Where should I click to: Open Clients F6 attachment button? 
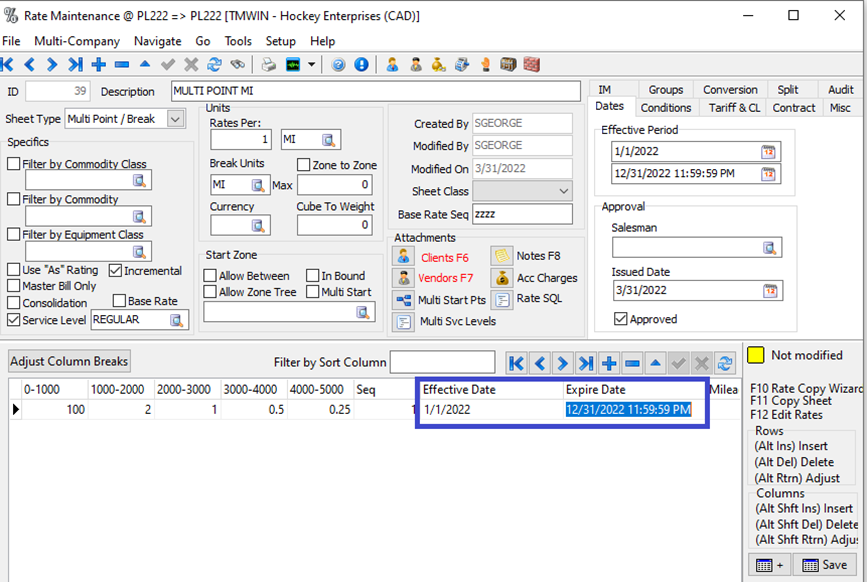[x=404, y=257]
